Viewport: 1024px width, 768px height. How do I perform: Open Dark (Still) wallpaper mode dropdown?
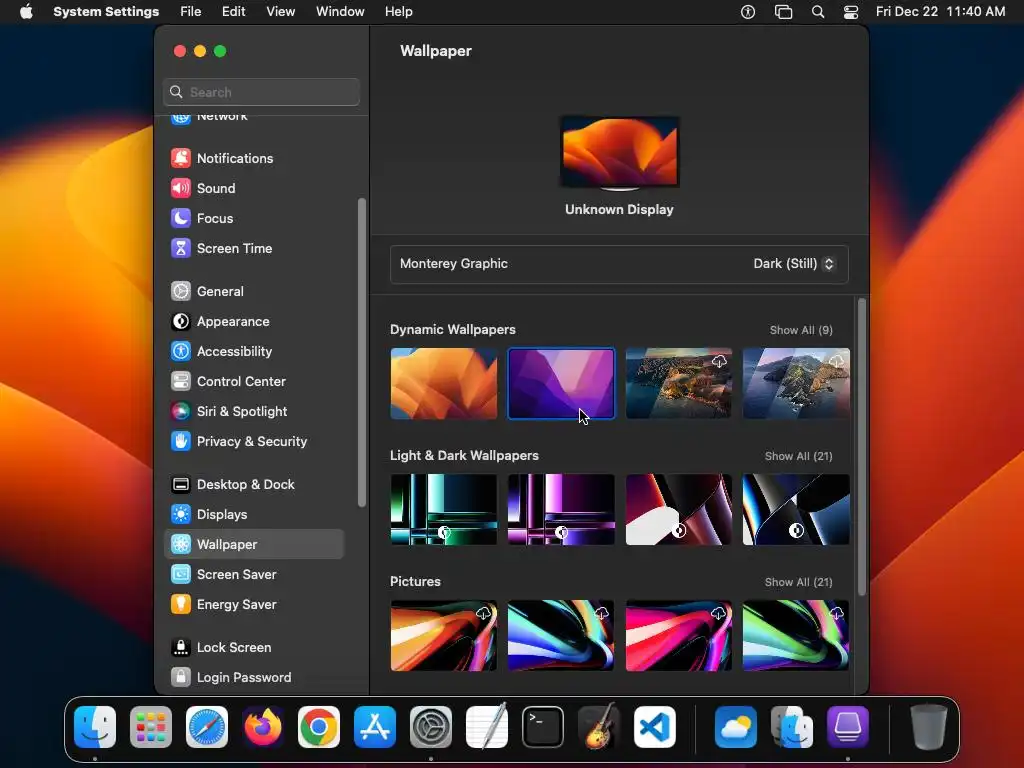click(x=793, y=264)
